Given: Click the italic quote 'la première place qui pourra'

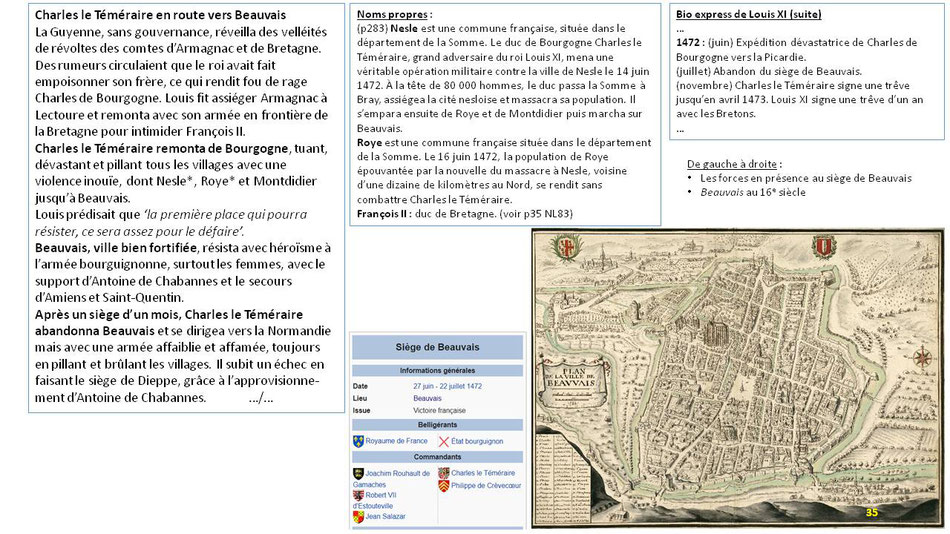Looking at the screenshot, I should click(x=225, y=215).
